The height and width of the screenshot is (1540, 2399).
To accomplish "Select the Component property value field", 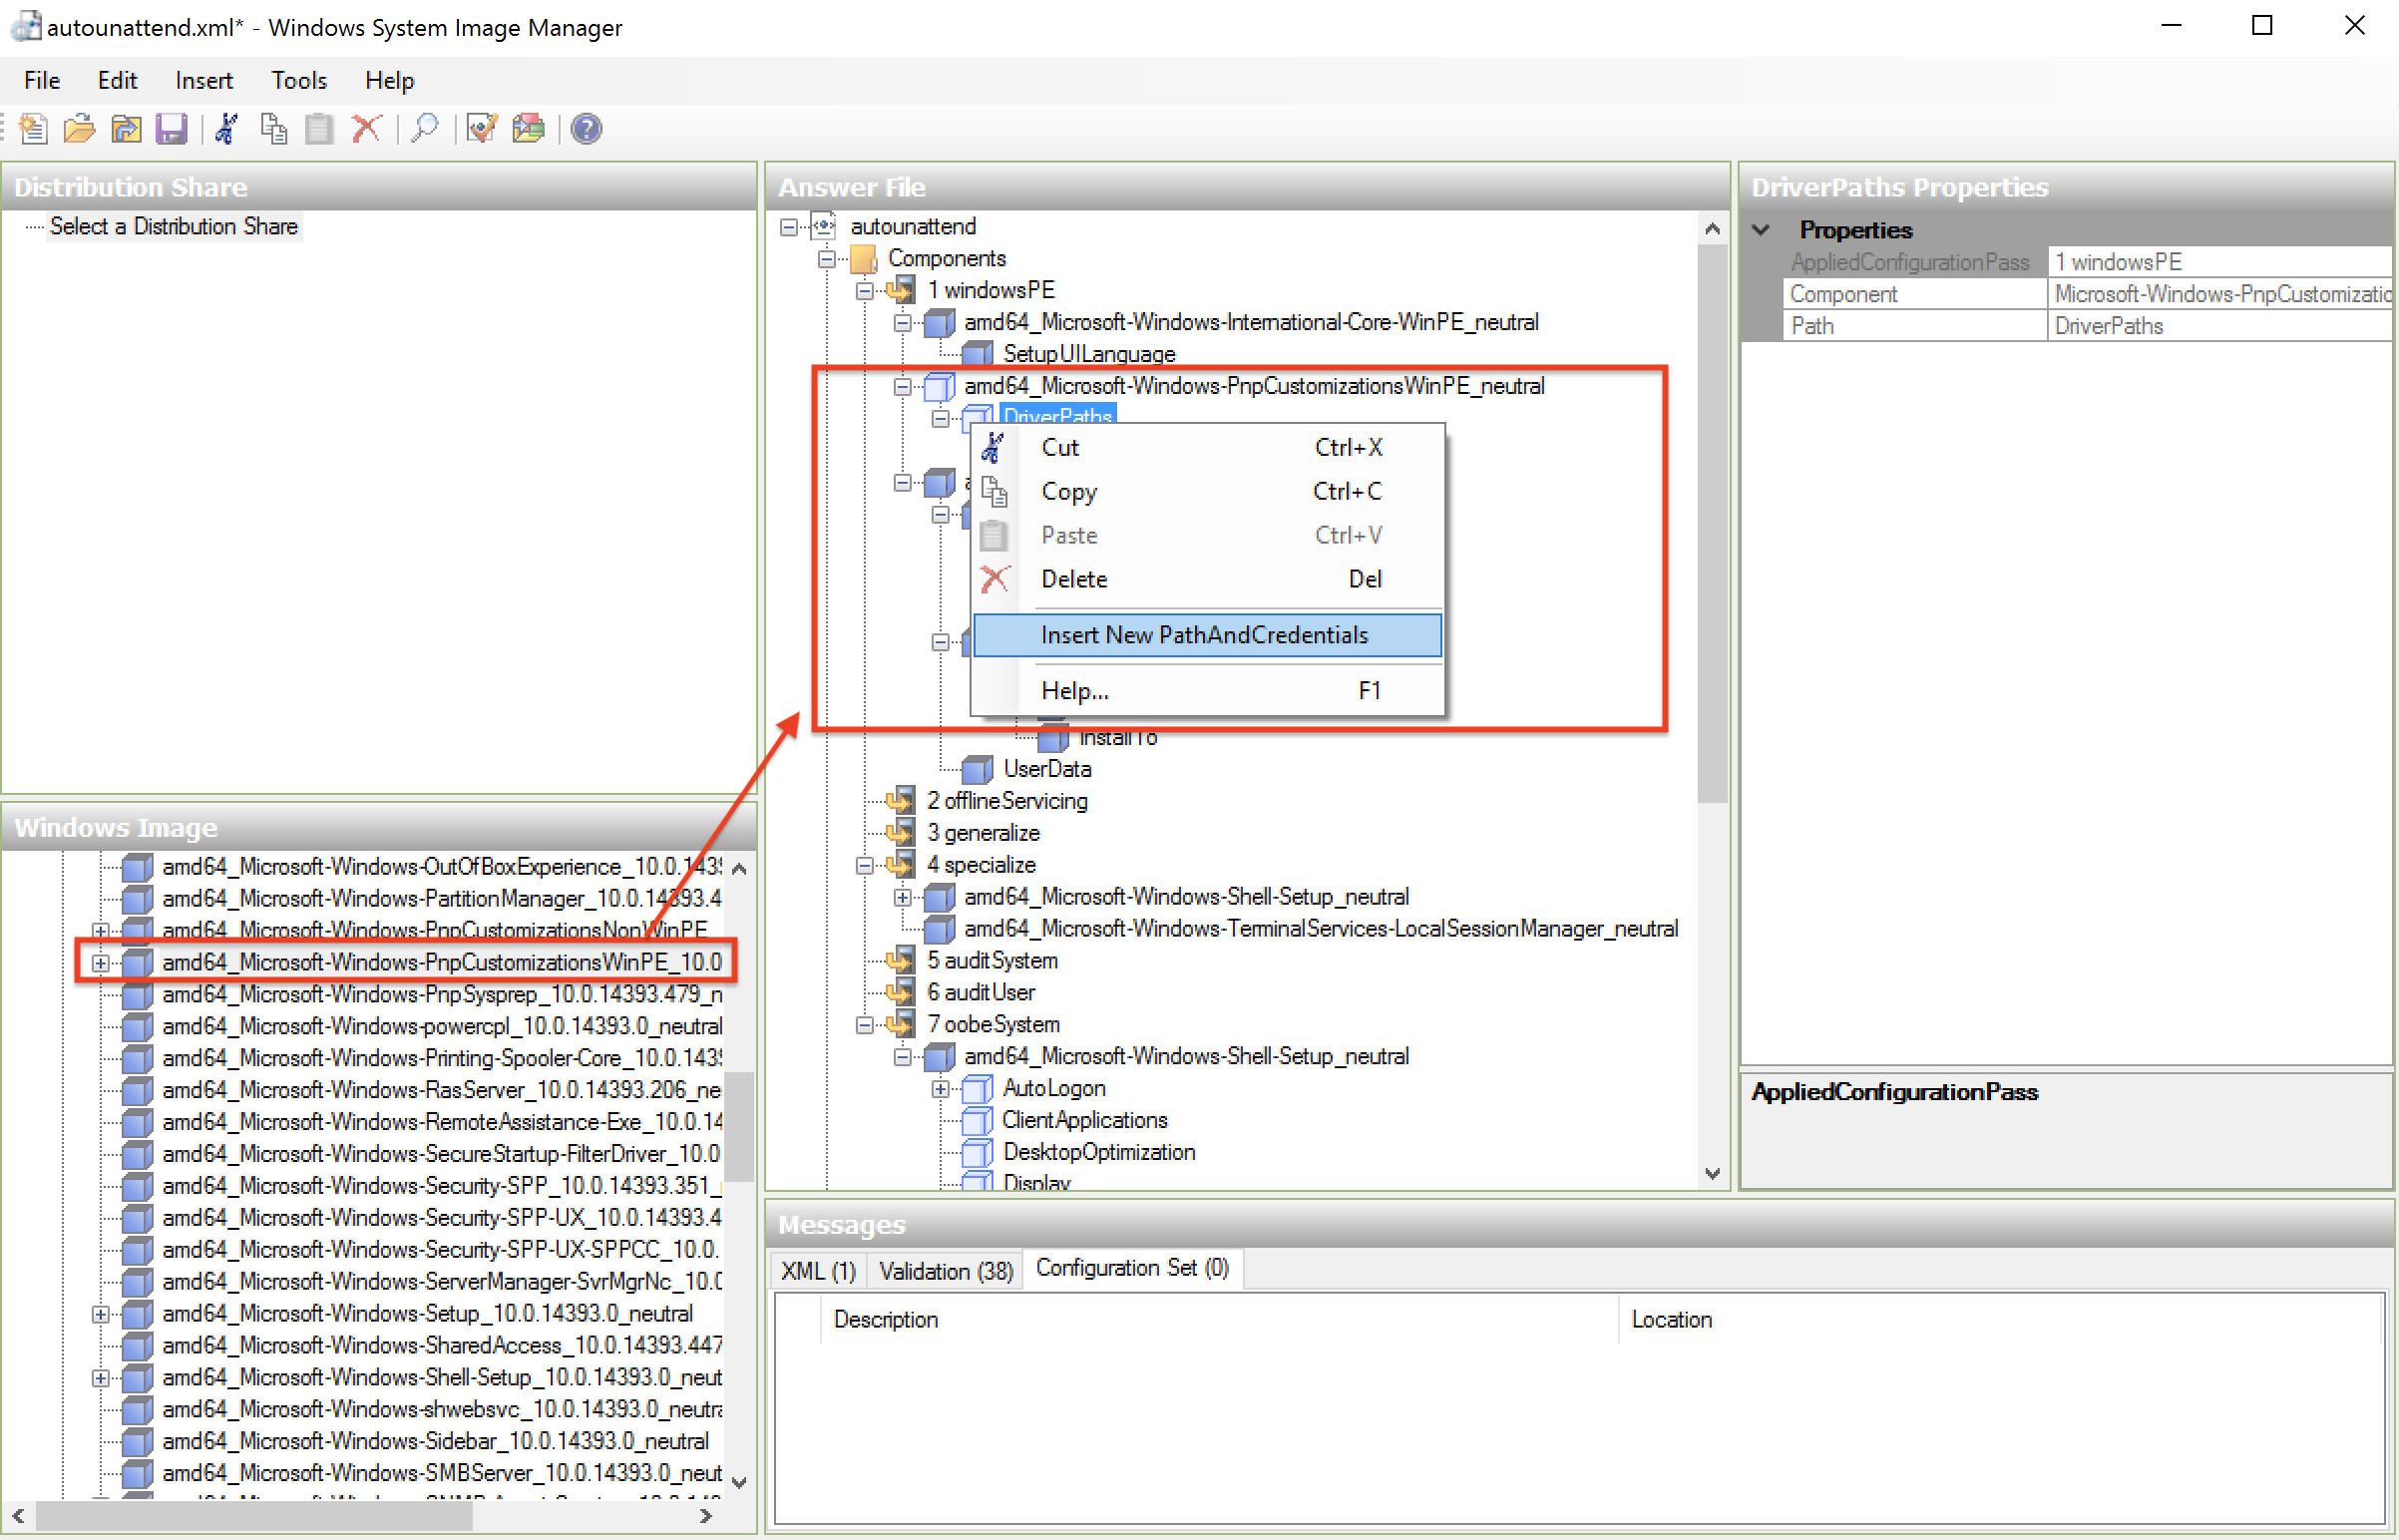I will (2220, 294).
